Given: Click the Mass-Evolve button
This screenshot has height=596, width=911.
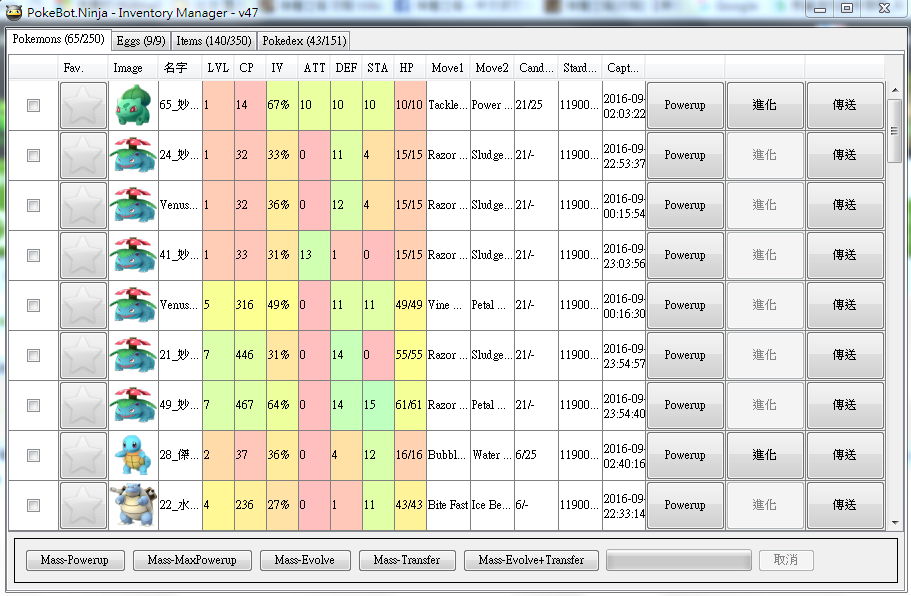Looking at the screenshot, I should (305, 560).
